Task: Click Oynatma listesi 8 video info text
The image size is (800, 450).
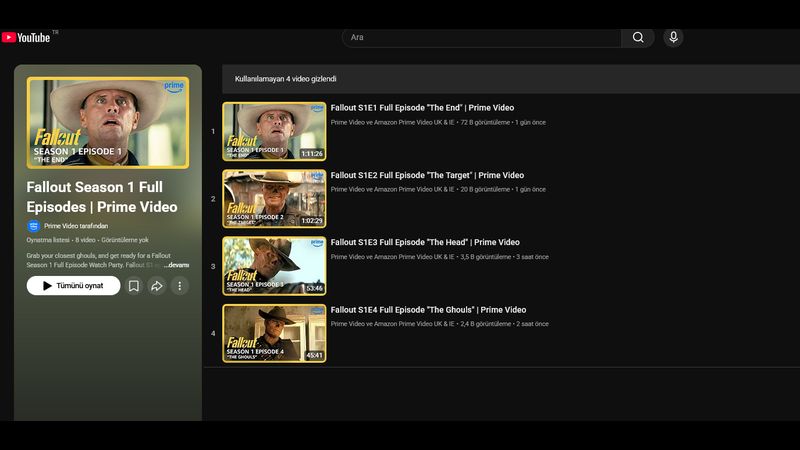Action: pyautogui.click(x=87, y=240)
